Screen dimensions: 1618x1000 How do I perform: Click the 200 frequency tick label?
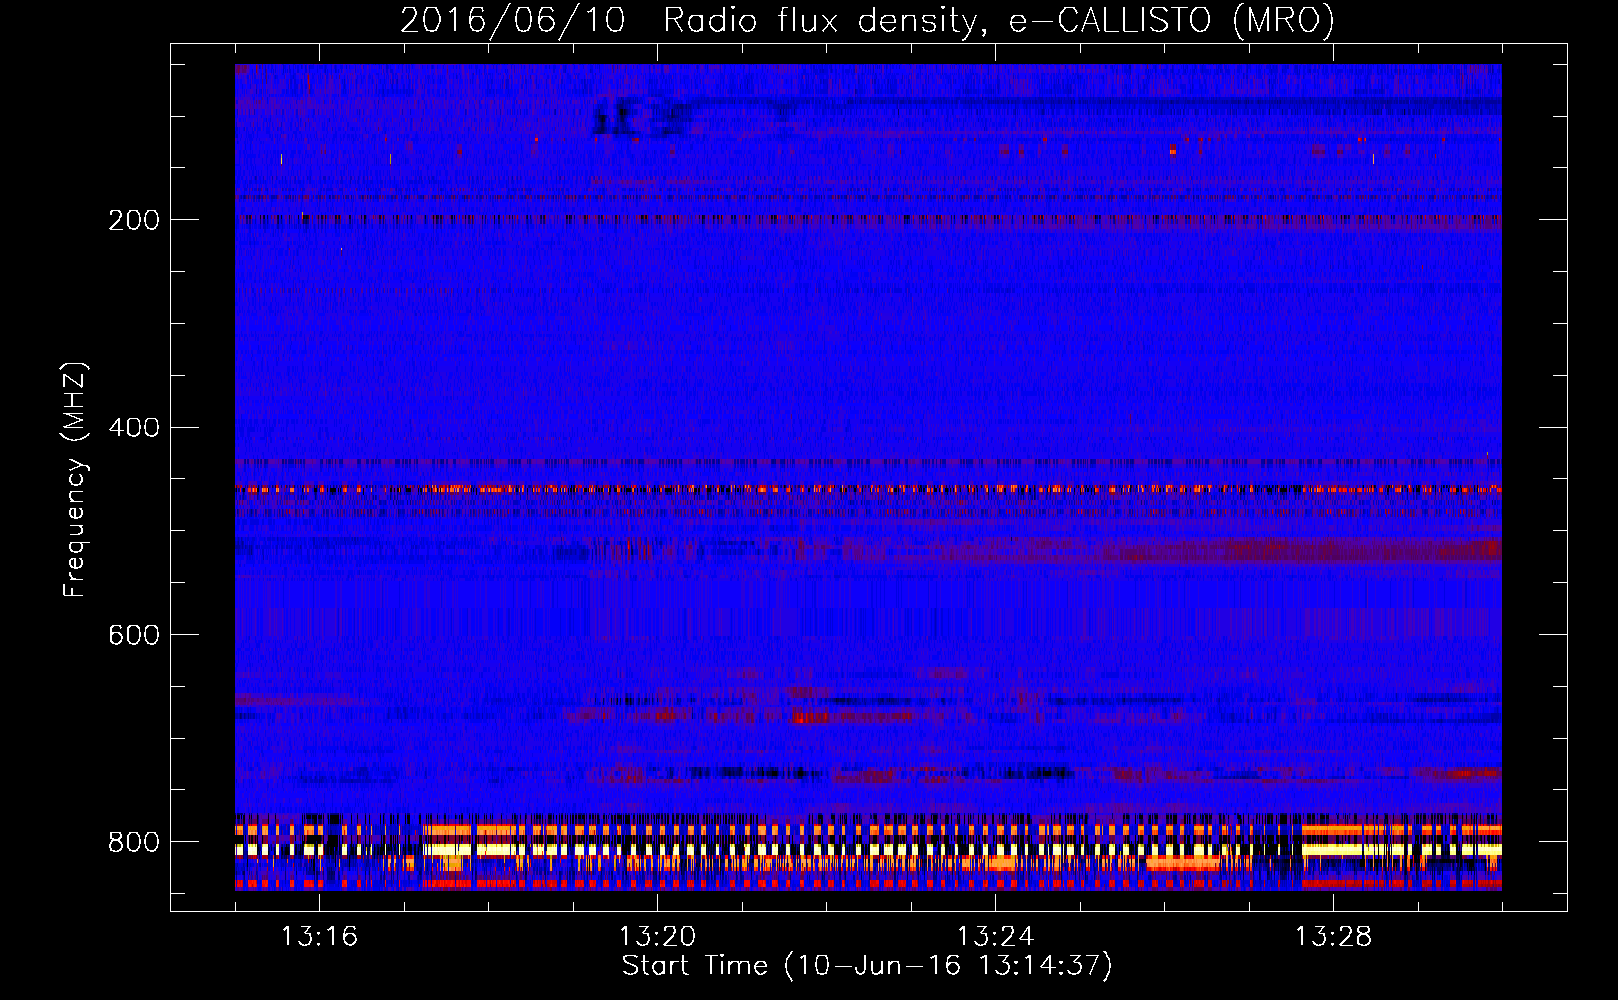pyautogui.click(x=134, y=220)
